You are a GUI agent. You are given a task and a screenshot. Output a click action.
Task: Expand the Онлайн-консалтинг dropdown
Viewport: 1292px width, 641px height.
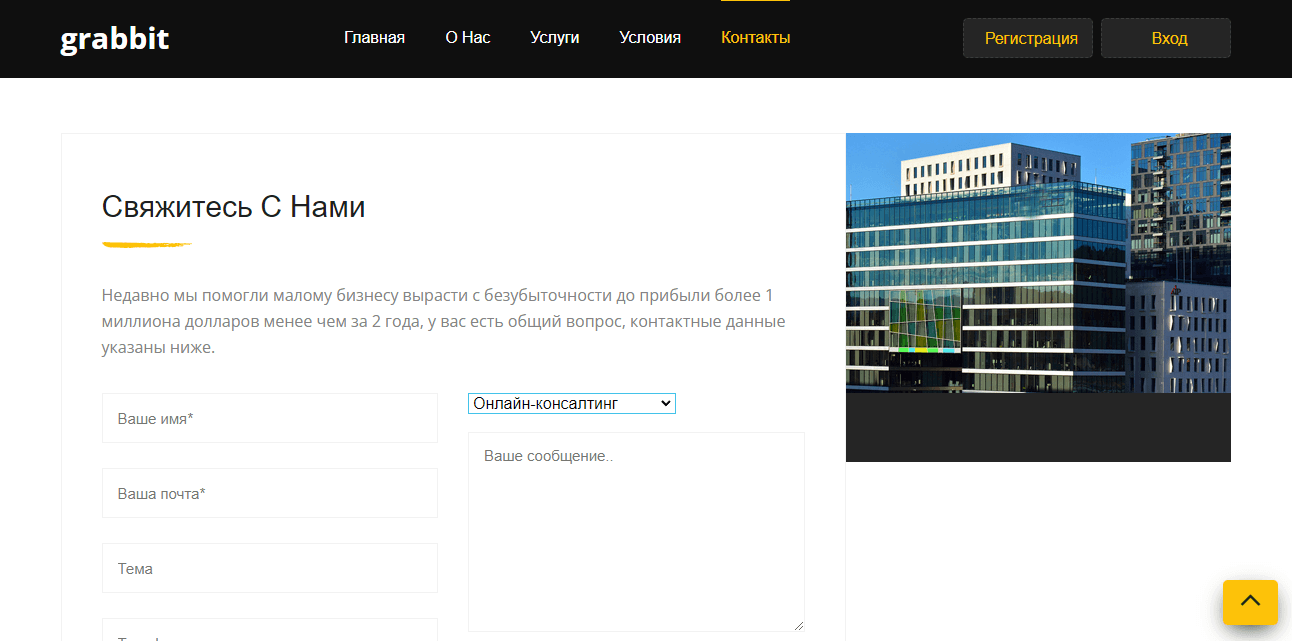tap(571, 403)
